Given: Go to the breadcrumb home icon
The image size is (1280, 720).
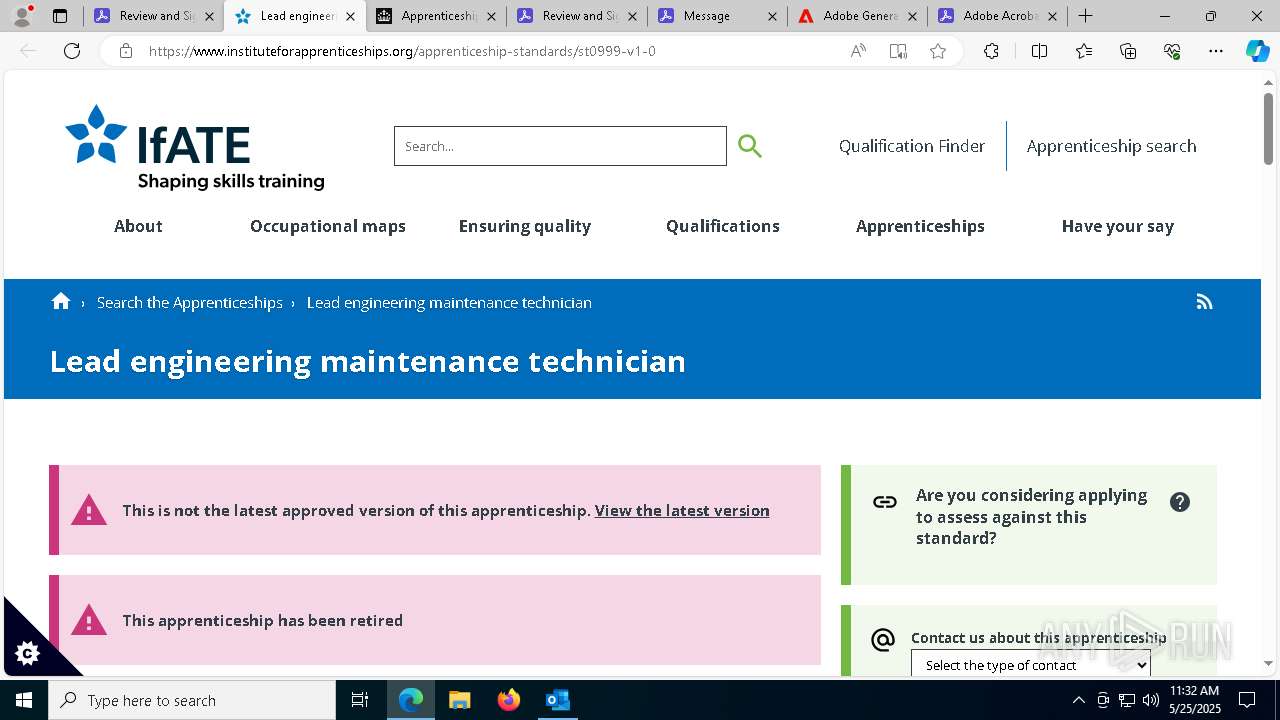Looking at the screenshot, I should (61, 302).
